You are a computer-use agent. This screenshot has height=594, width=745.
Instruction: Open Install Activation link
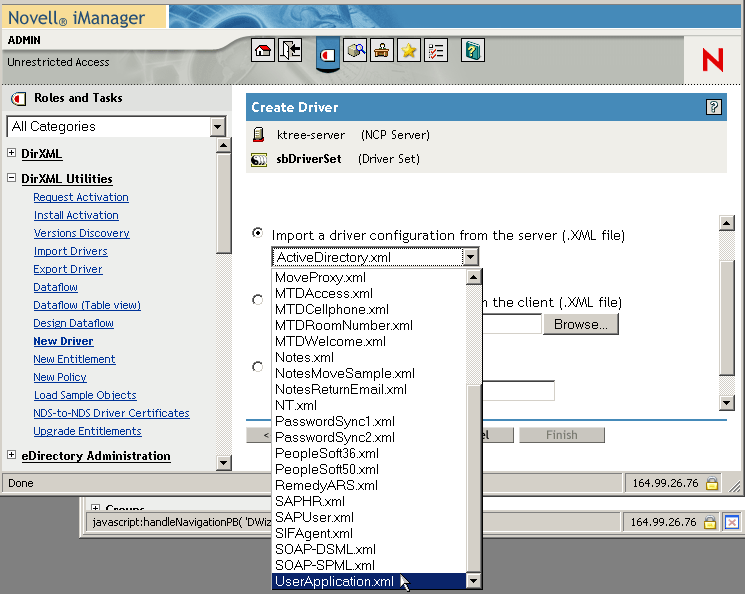point(76,215)
